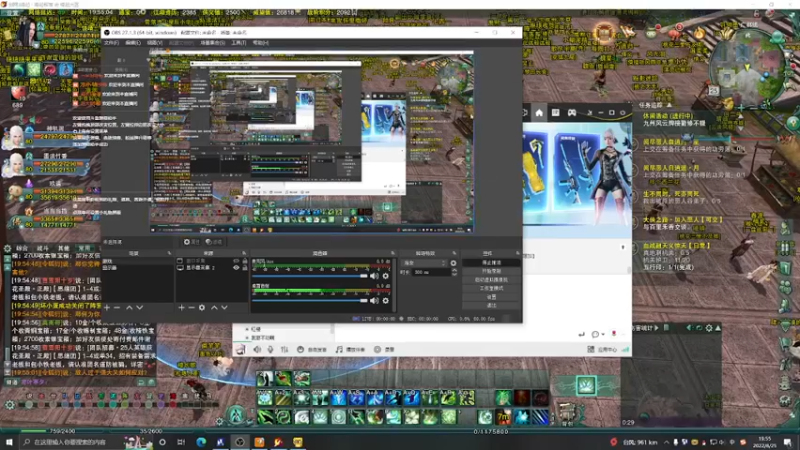Adjust first mixer channel volume slider

(310, 276)
